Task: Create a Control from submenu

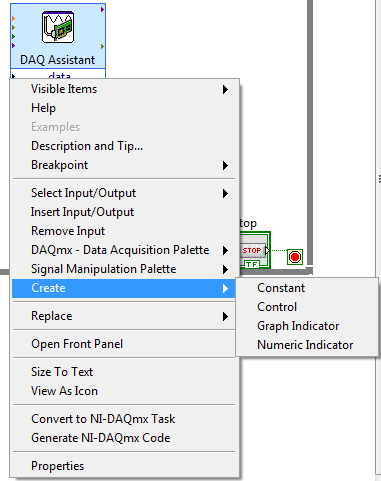Action: click(x=307, y=307)
